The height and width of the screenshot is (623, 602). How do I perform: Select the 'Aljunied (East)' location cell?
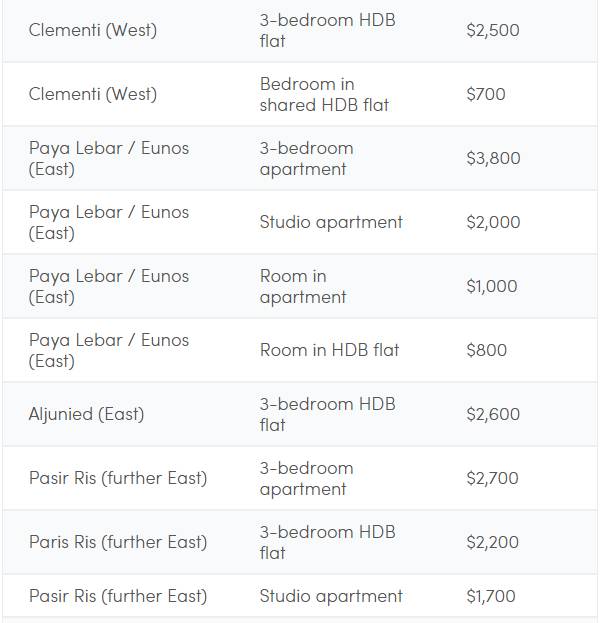pyautogui.click(x=86, y=414)
